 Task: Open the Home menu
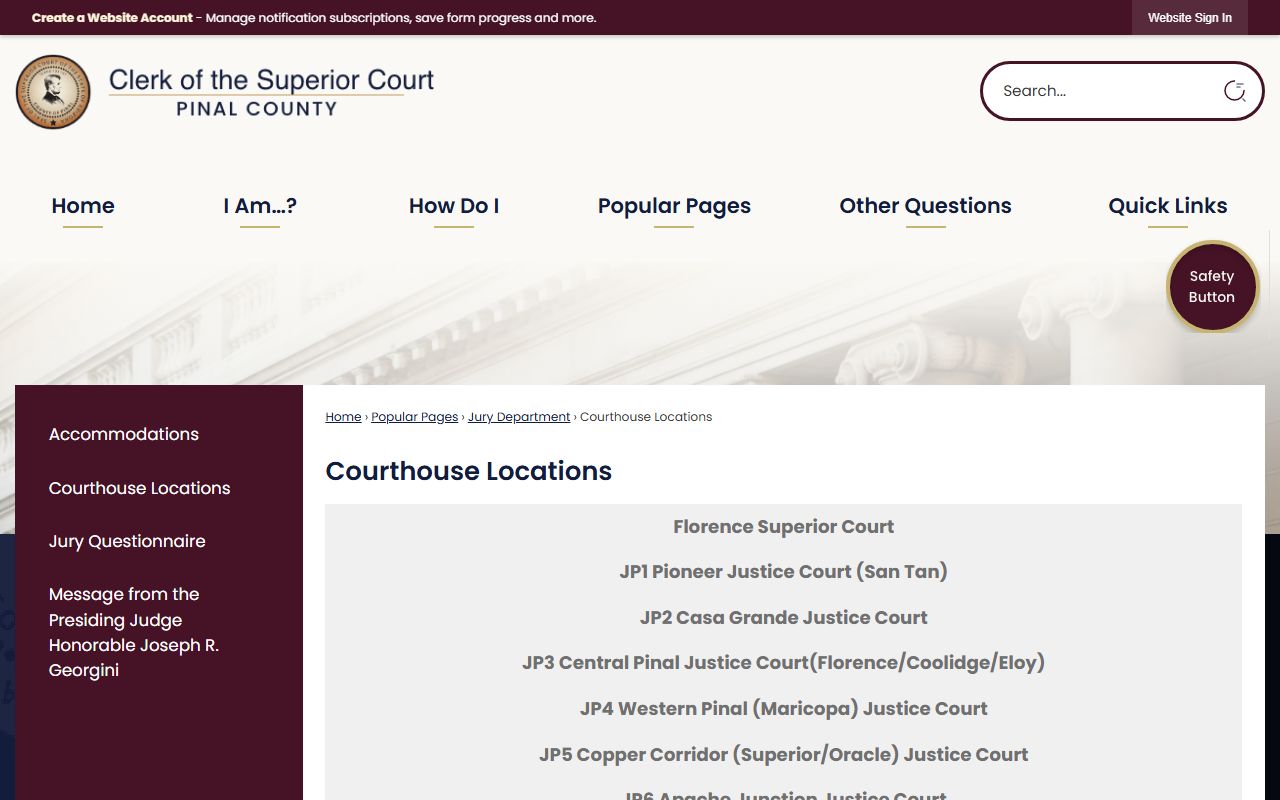[83, 206]
